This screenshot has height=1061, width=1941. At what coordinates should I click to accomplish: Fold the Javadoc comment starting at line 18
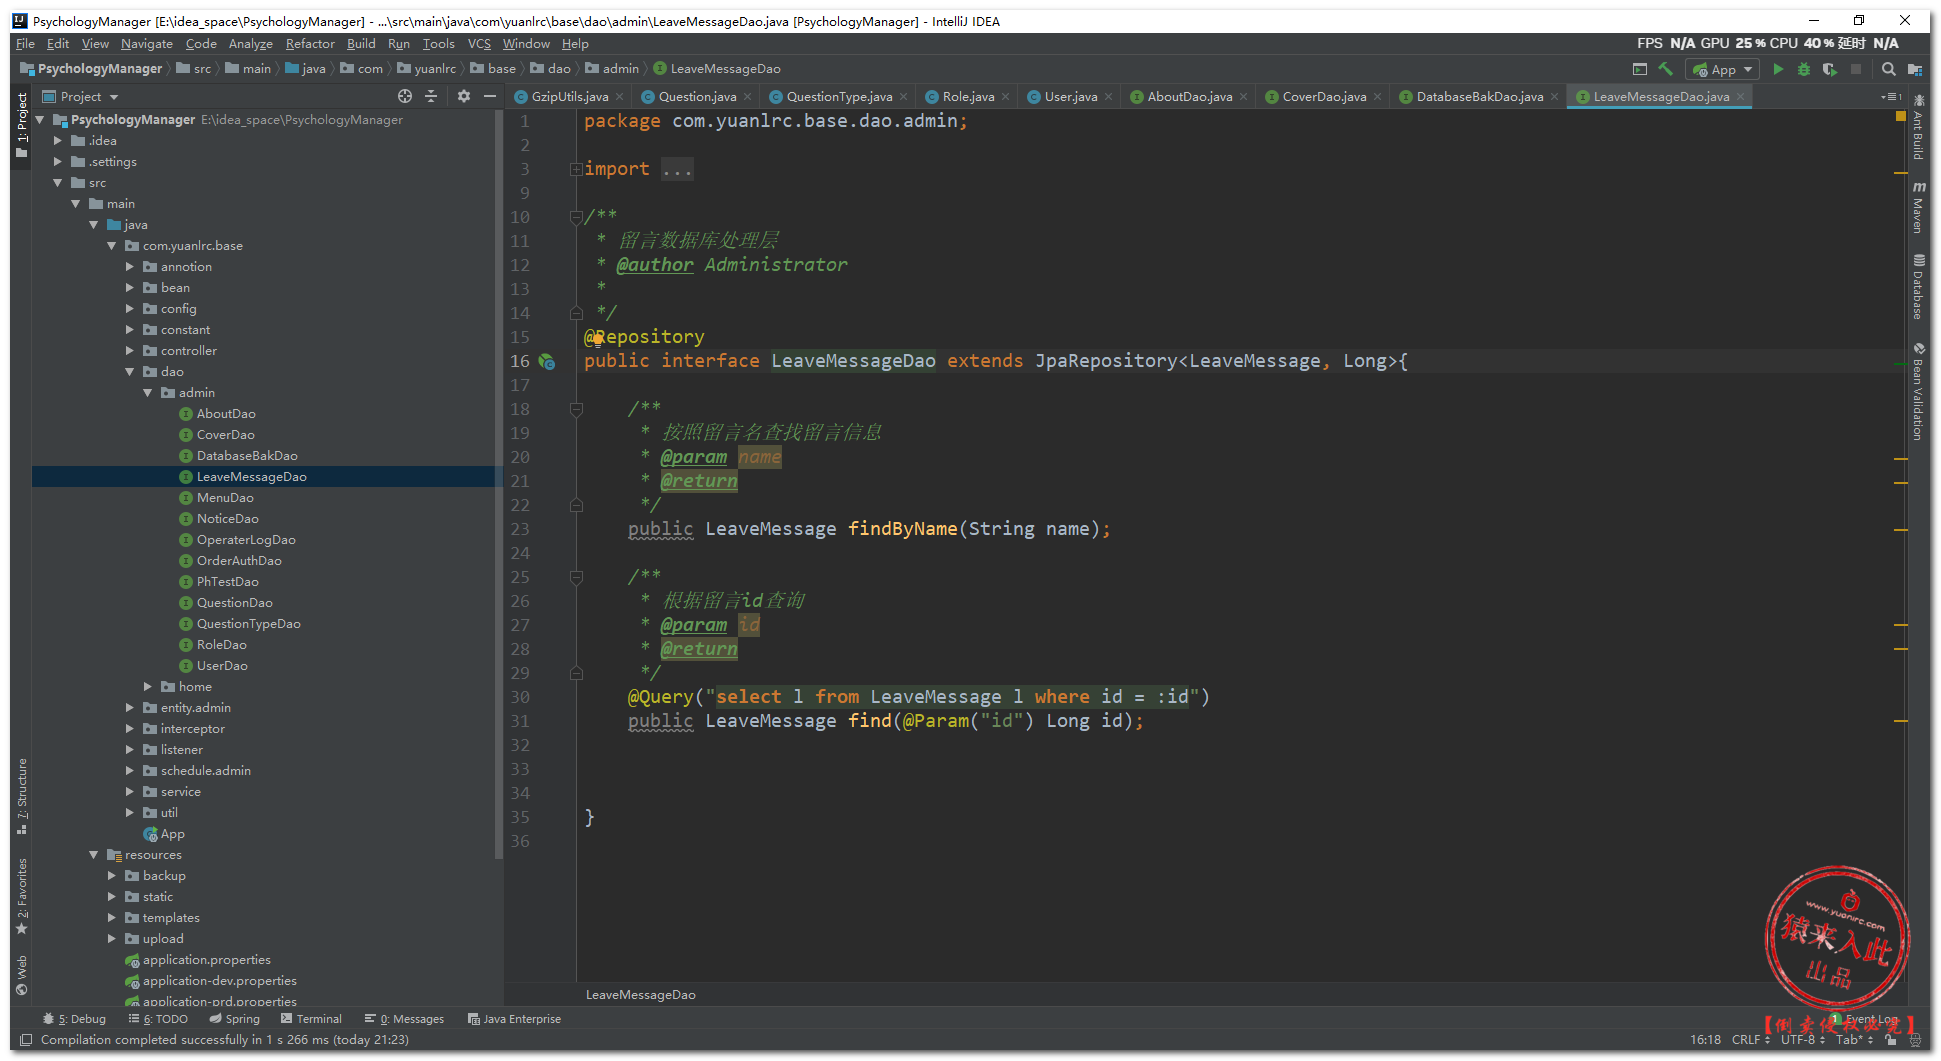576,409
